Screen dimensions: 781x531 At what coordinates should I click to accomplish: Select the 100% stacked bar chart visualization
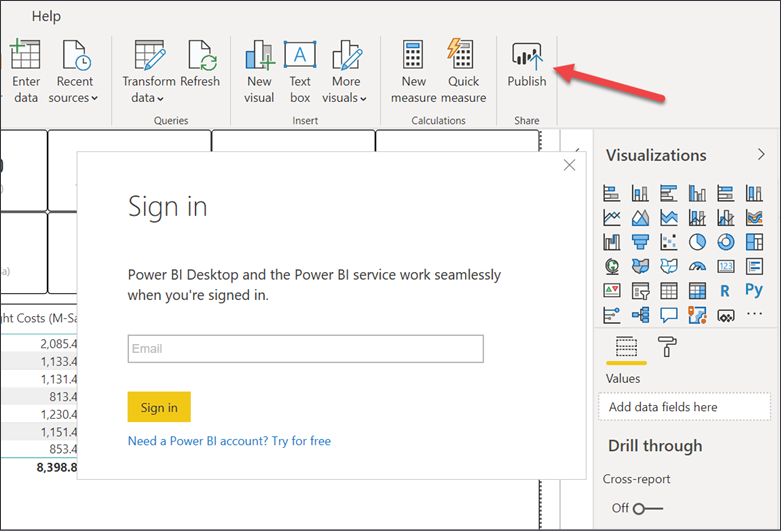[726, 193]
